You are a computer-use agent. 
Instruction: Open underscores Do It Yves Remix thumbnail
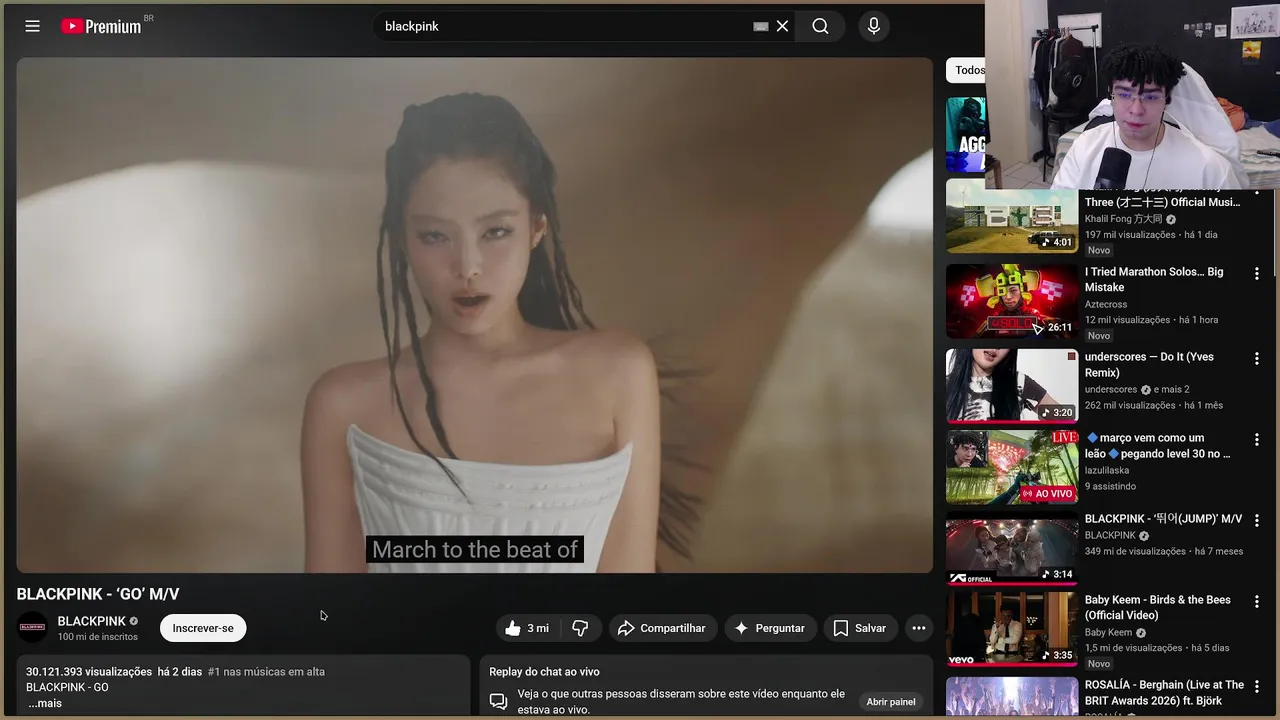(x=1012, y=386)
